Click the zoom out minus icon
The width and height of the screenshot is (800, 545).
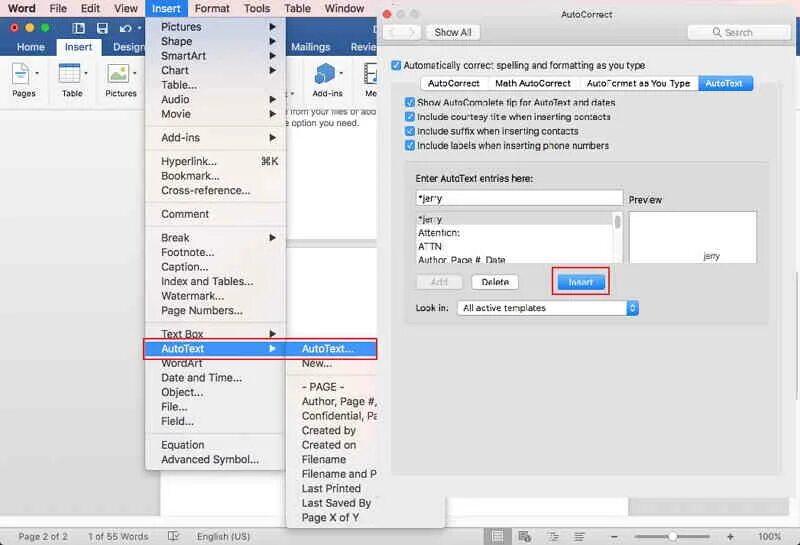coord(614,536)
